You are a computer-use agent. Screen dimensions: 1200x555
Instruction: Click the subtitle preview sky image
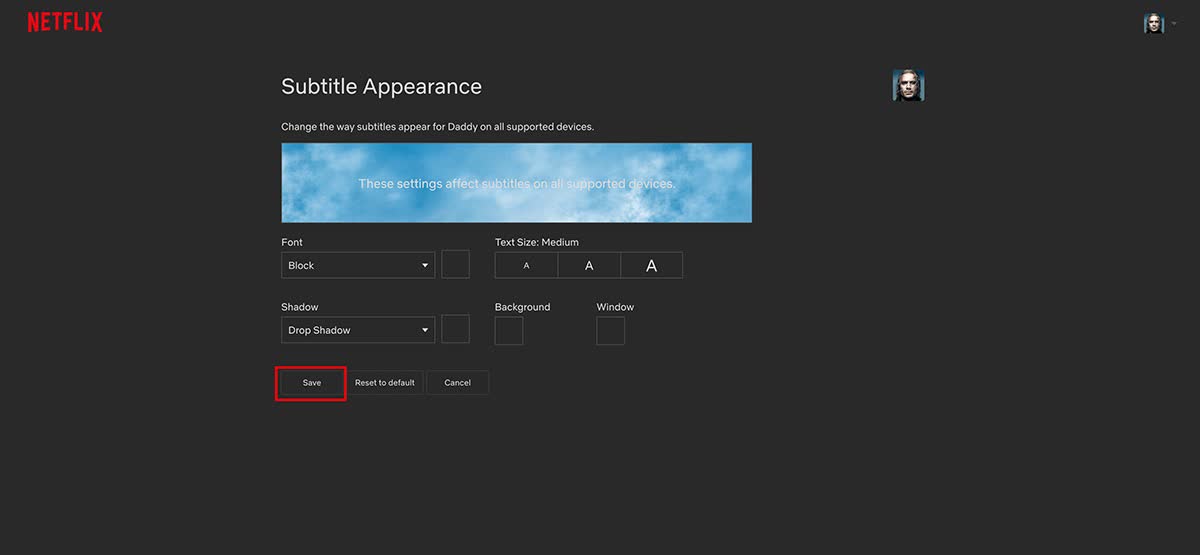[x=516, y=183]
